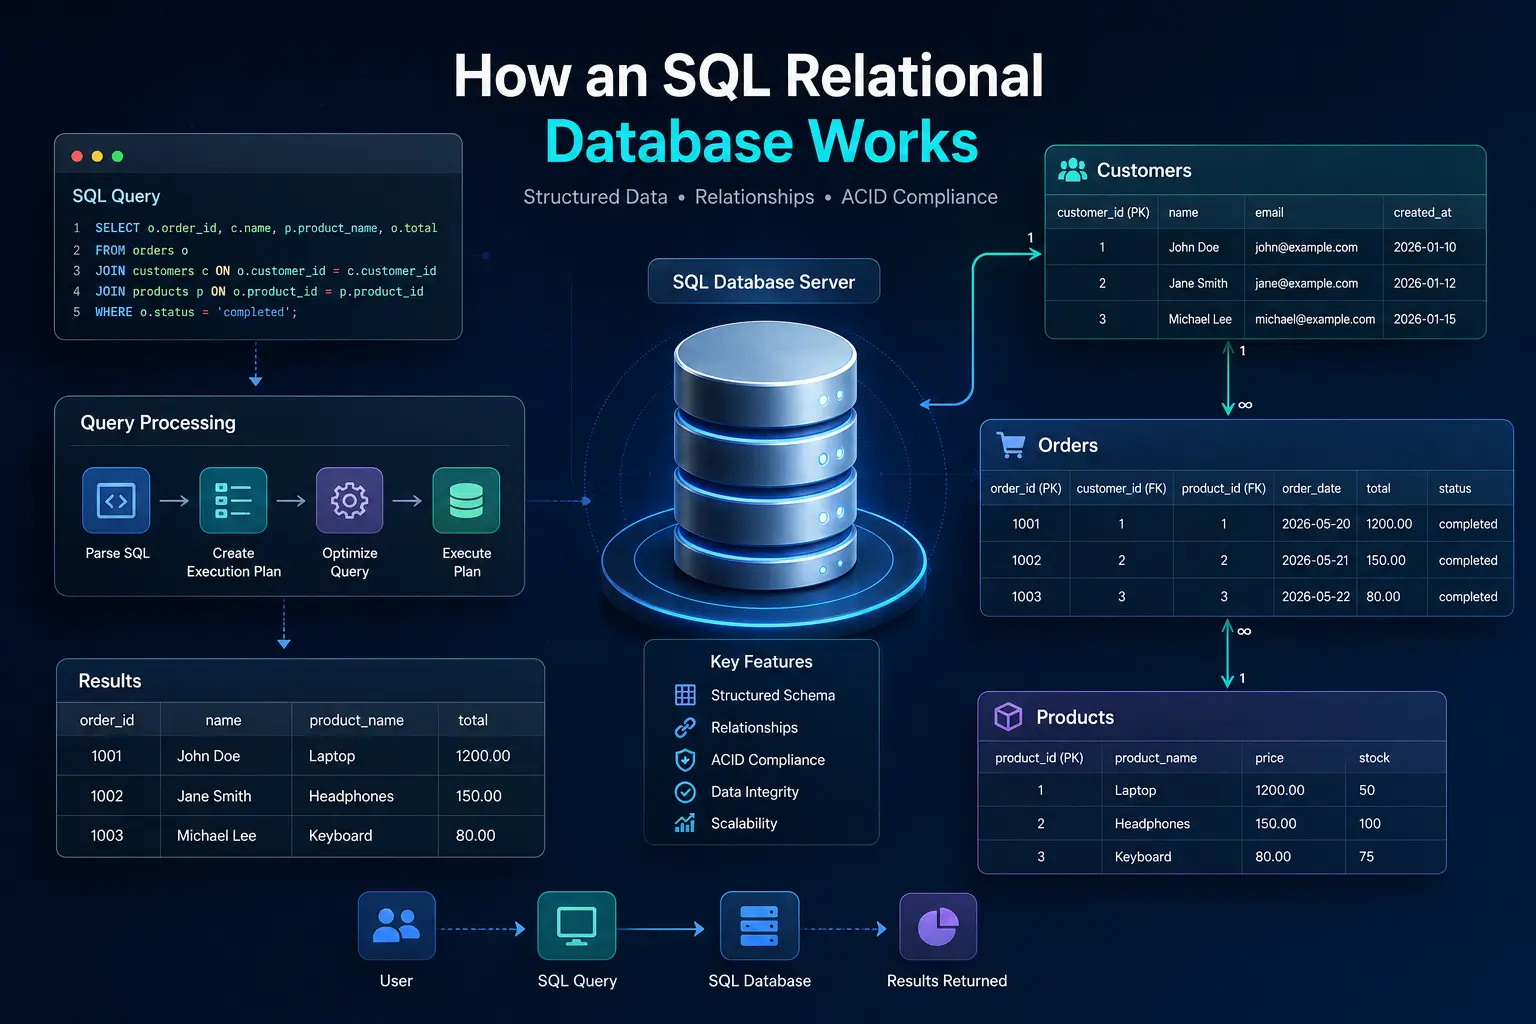Image resolution: width=1536 pixels, height=1024 pixels.
Task: Click the Create Execution Plan checklist icon
Action: pos(233,500)
